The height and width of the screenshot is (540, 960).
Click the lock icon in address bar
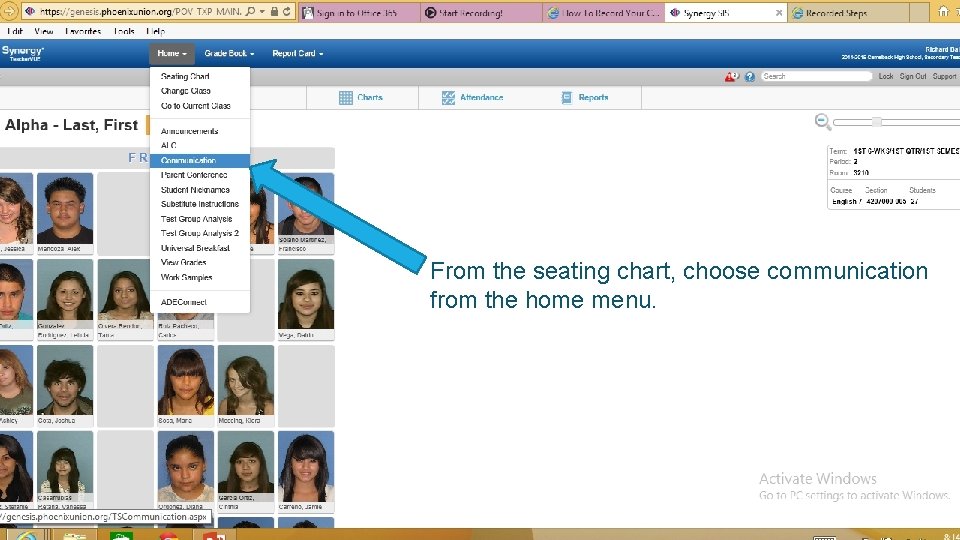(274, 11)
